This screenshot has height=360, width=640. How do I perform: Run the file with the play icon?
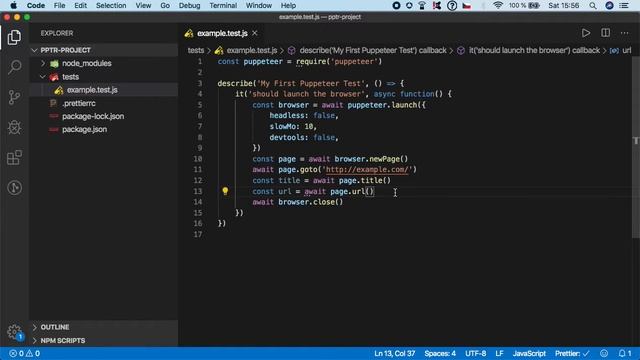click(586, 33)
